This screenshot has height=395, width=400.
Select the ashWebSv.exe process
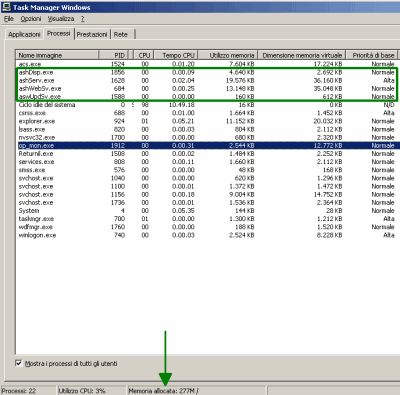point(207,88)
